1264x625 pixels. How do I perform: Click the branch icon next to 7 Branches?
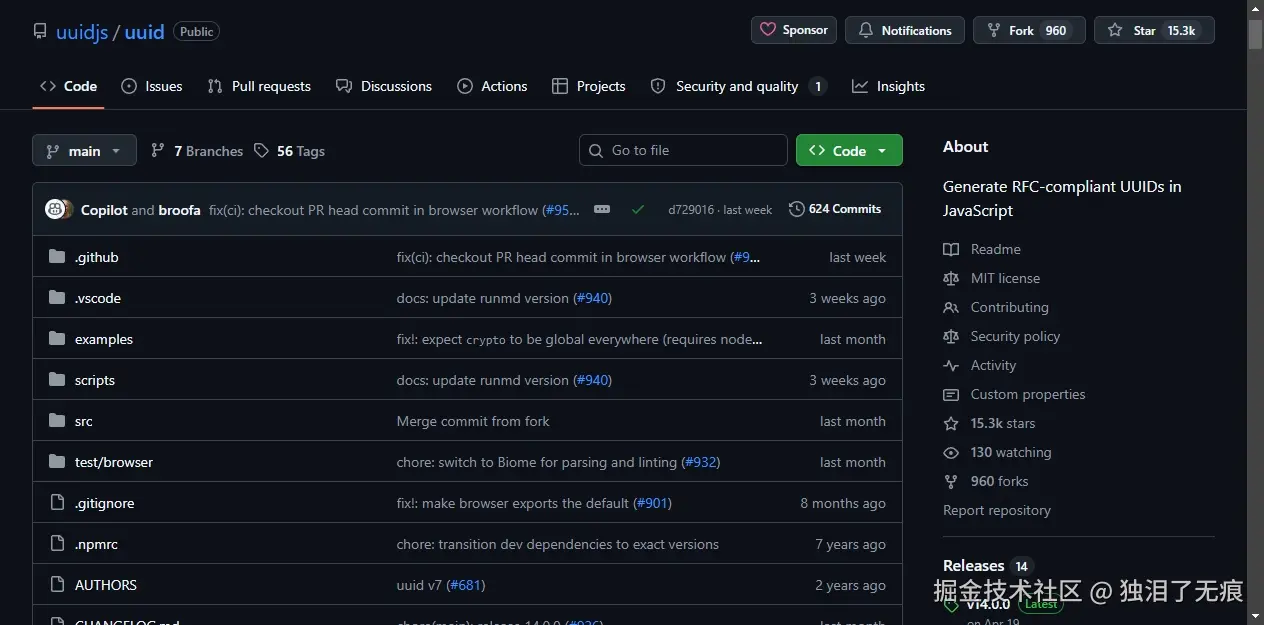(158, 150)
